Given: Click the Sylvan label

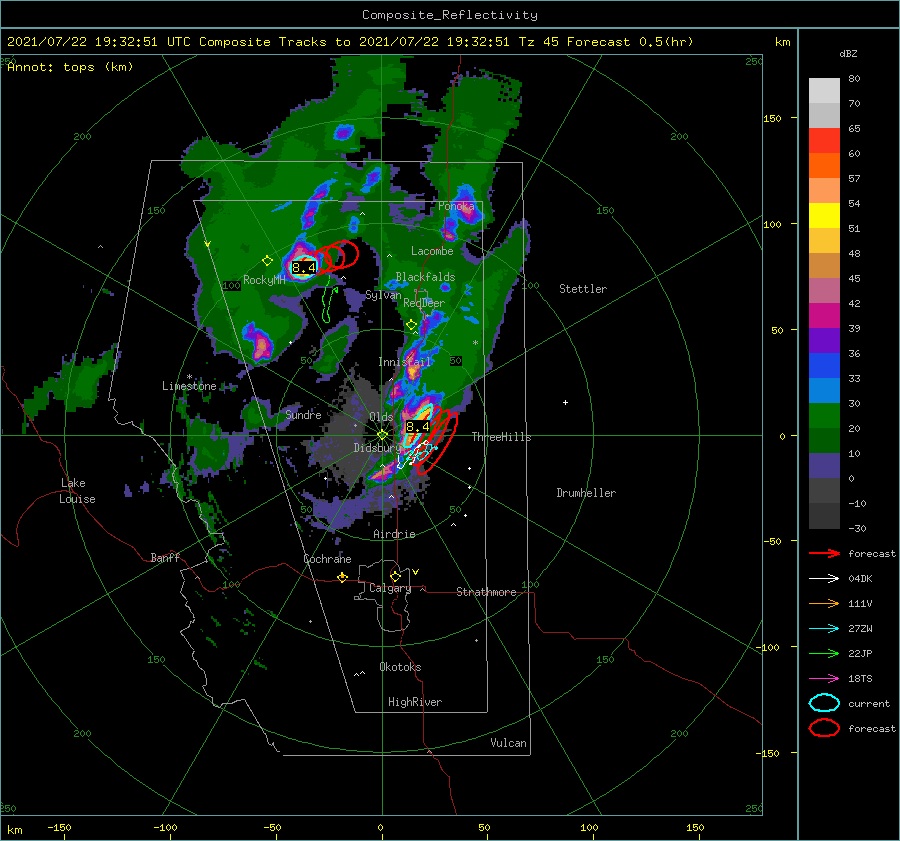Looking at the screenshot, I should [383, 295].
